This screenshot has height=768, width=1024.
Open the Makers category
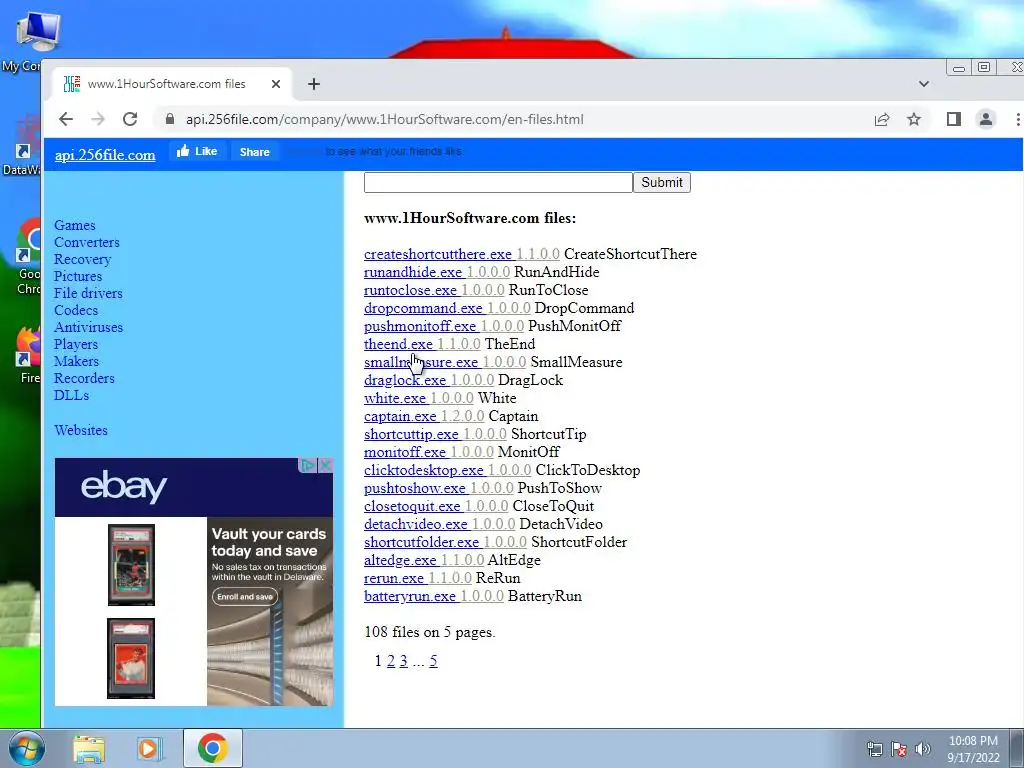click(76, 361)
